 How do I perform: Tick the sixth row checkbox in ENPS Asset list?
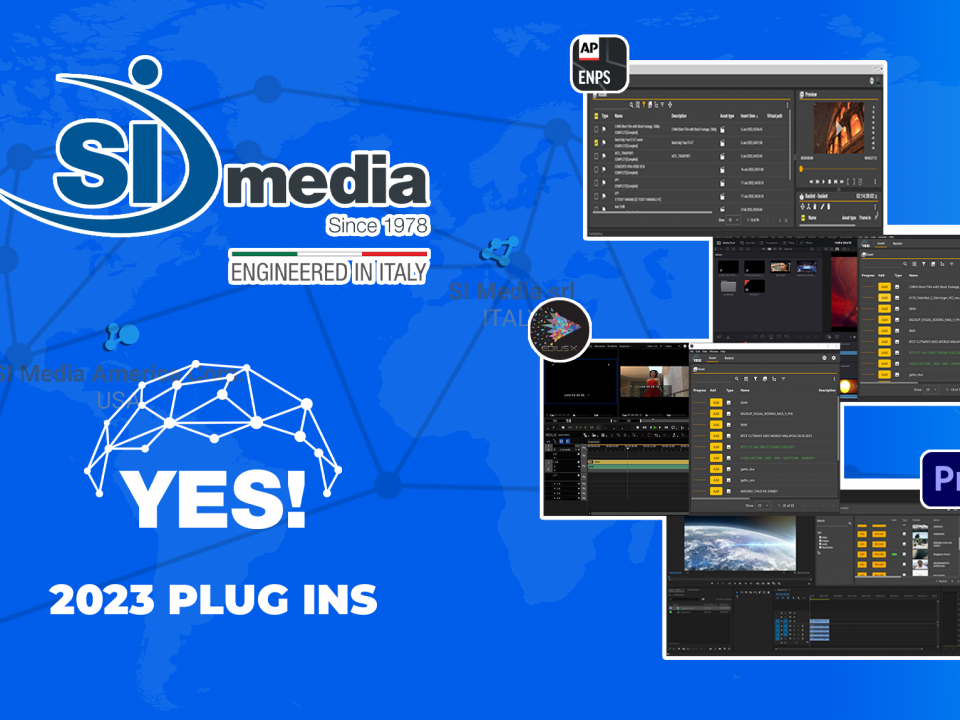[x=596, y=197]
